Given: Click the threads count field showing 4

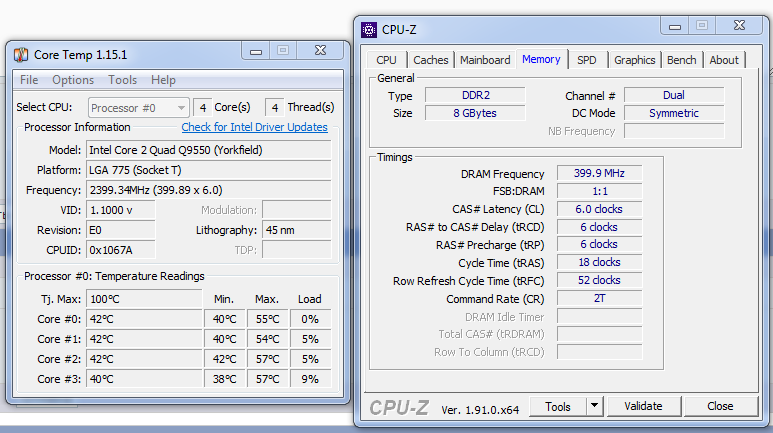Looking at the screenshot, I should [x=275, y=108].
